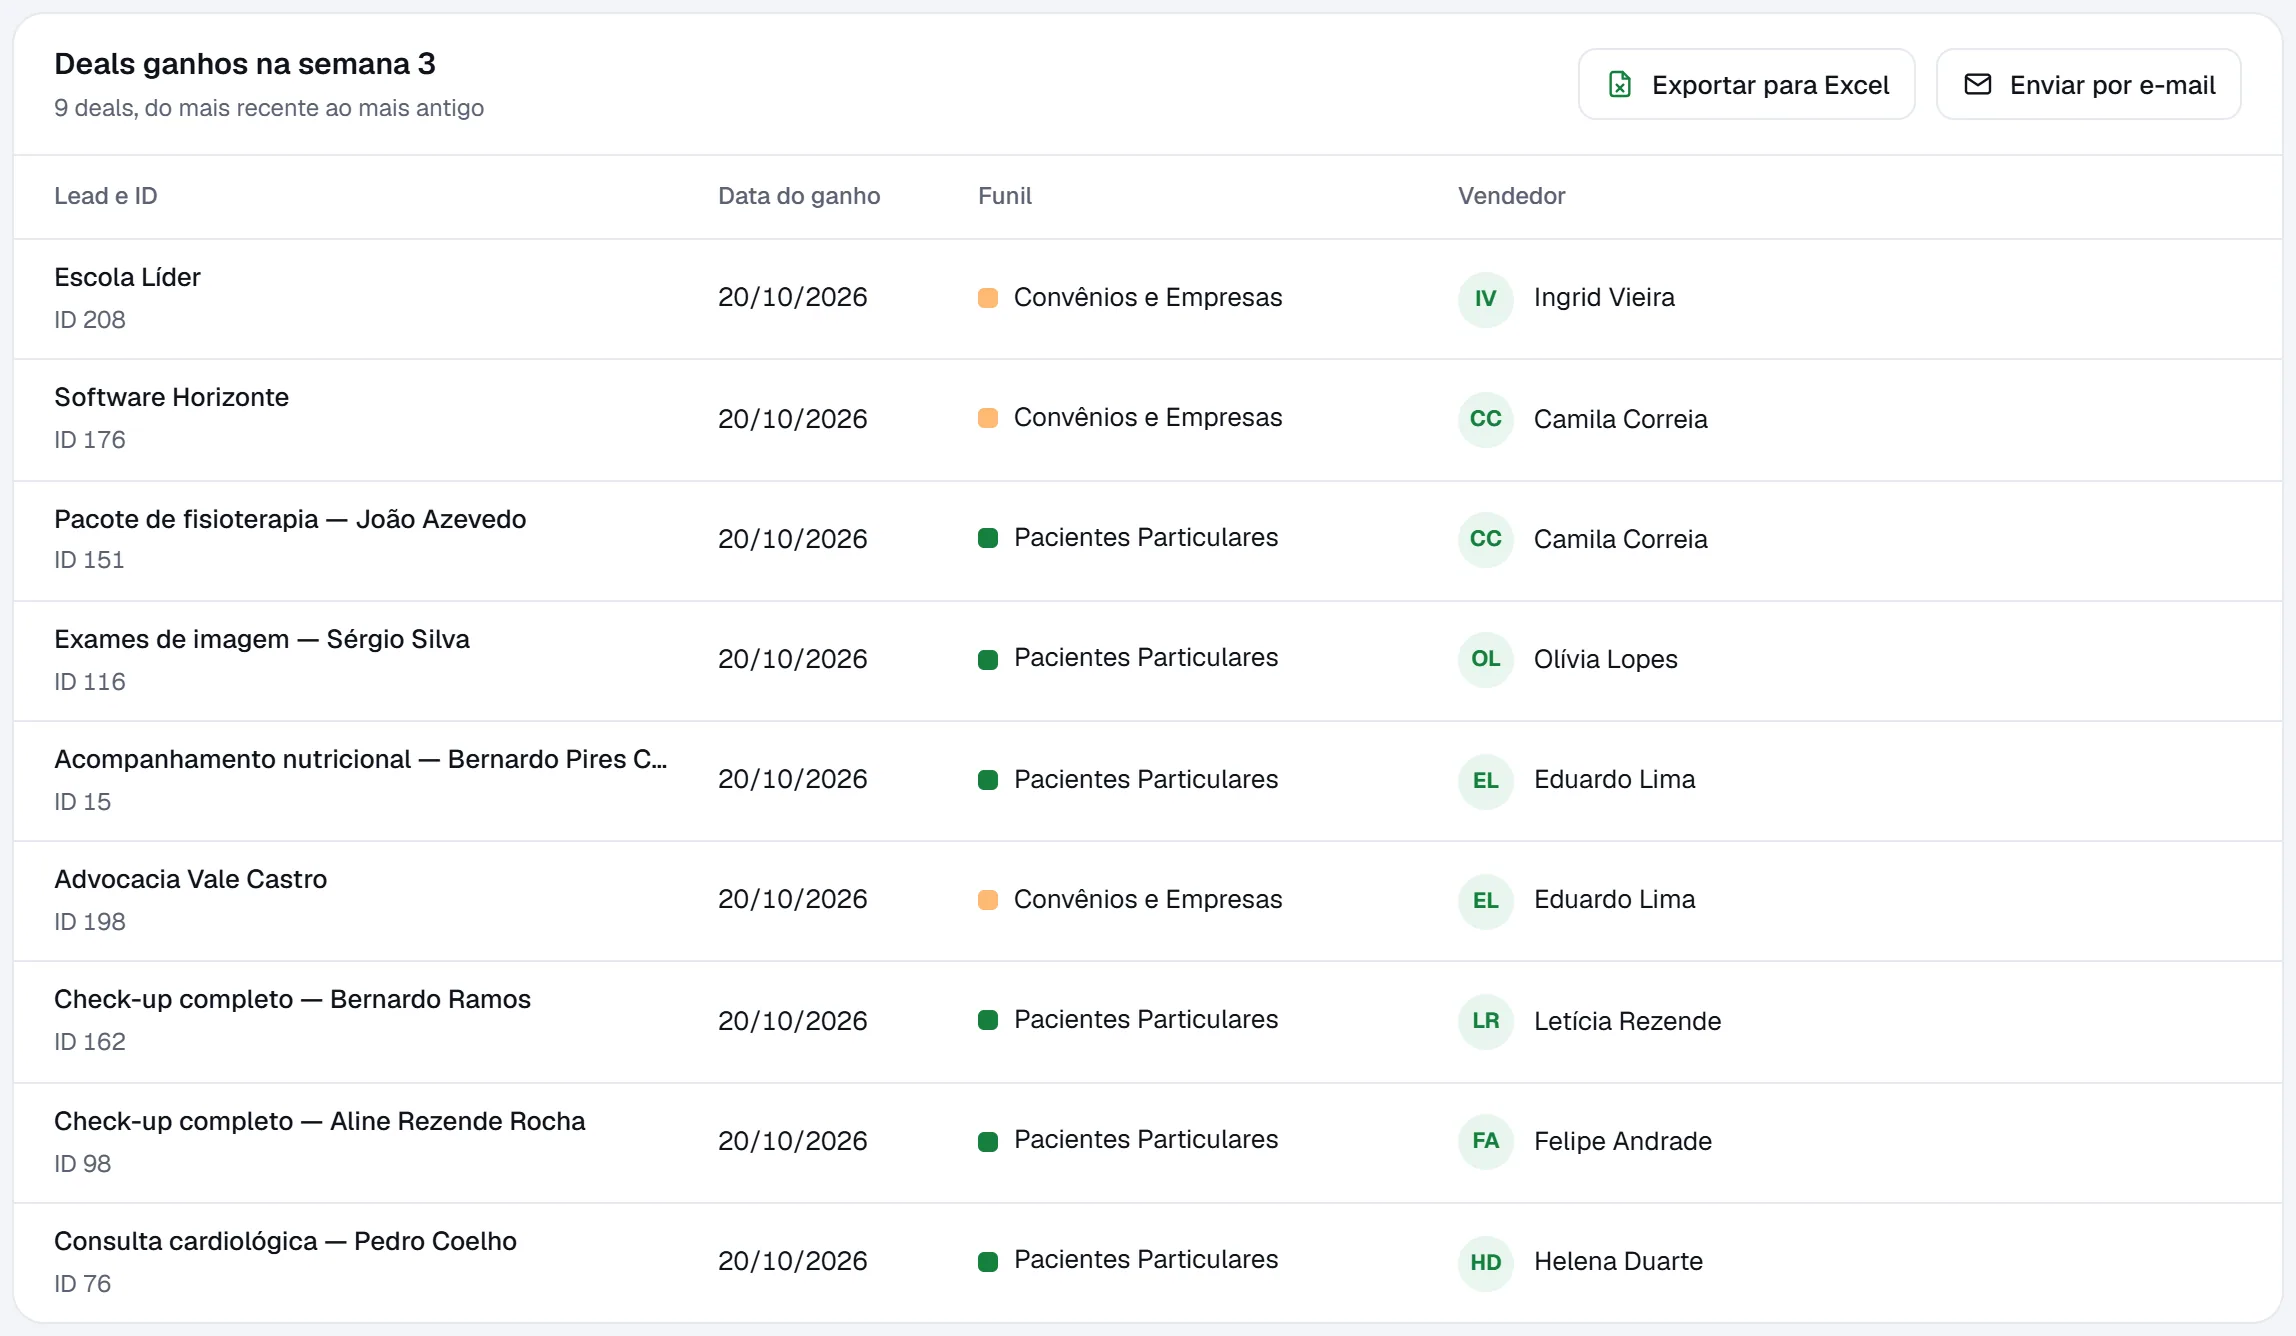The width and height of the screenshot is (2296, 1336).
Task: Click the 20/10/2026 date in the Escola Líder row
Action: [x=793, y=297]
